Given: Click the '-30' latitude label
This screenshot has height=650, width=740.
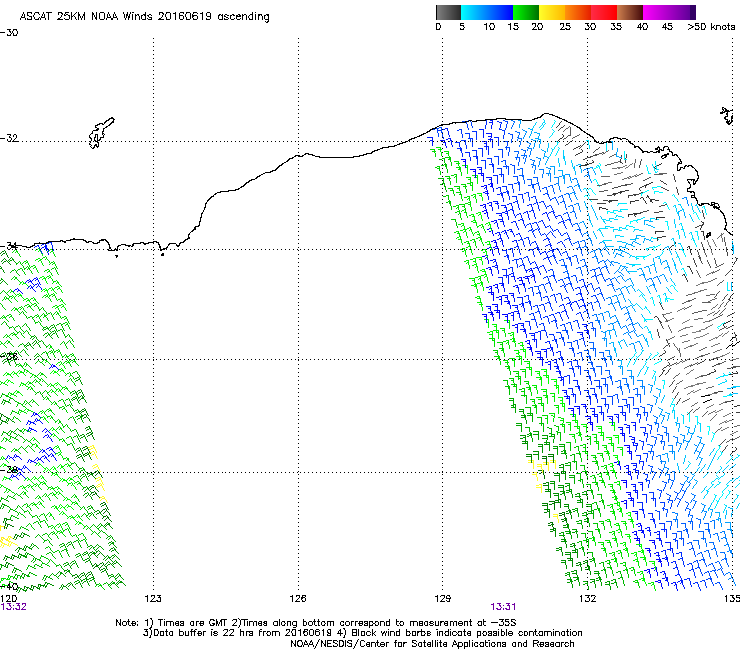Looking at the screenshot, I should [x=9, y=33].
